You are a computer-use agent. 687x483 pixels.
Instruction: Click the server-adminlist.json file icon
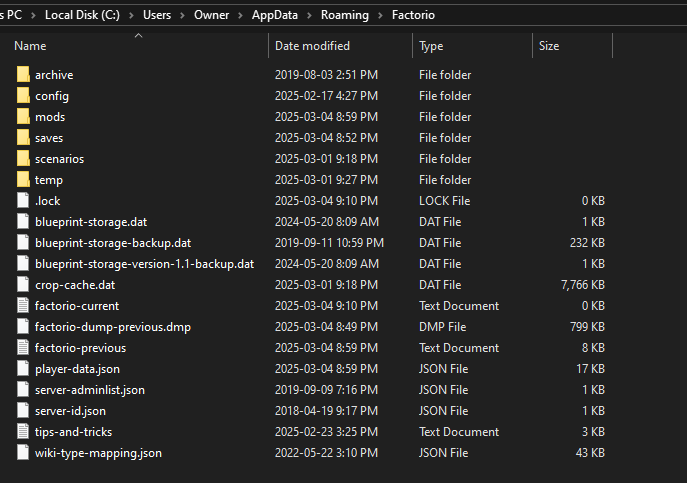[23, 390]
